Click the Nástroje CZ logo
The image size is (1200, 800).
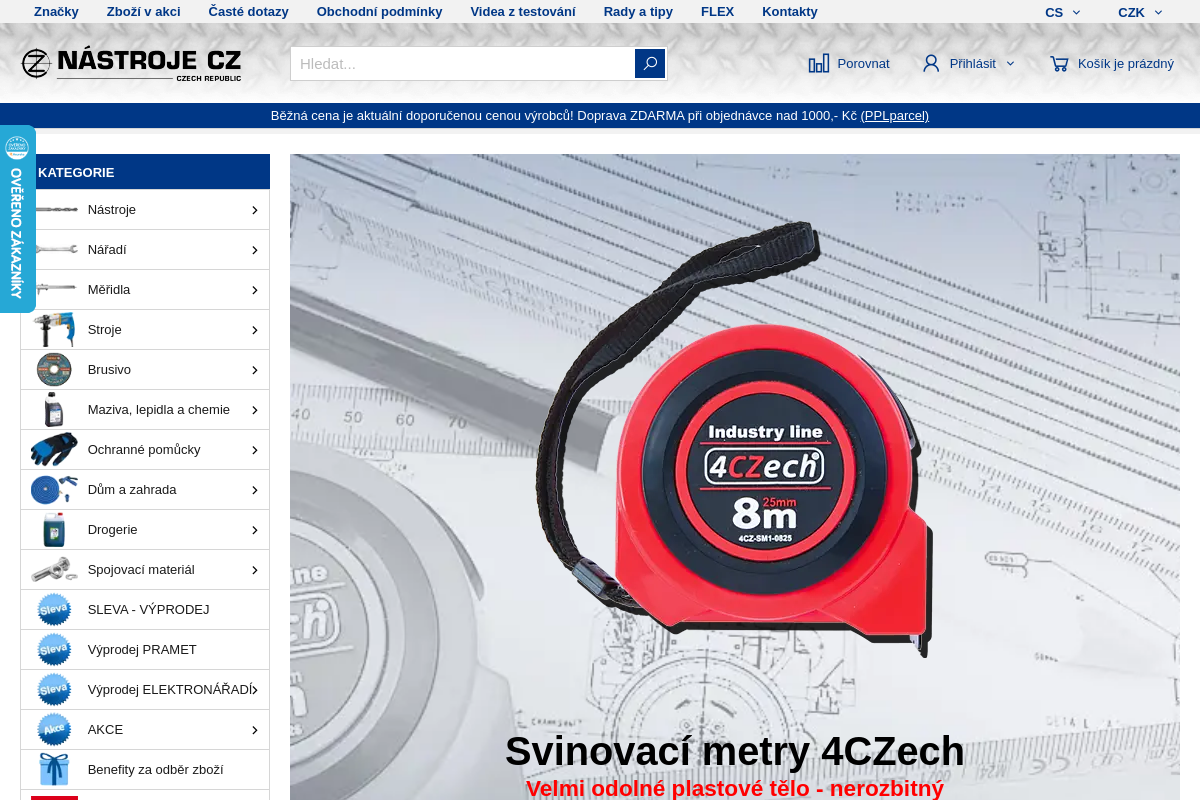[130, 63]
